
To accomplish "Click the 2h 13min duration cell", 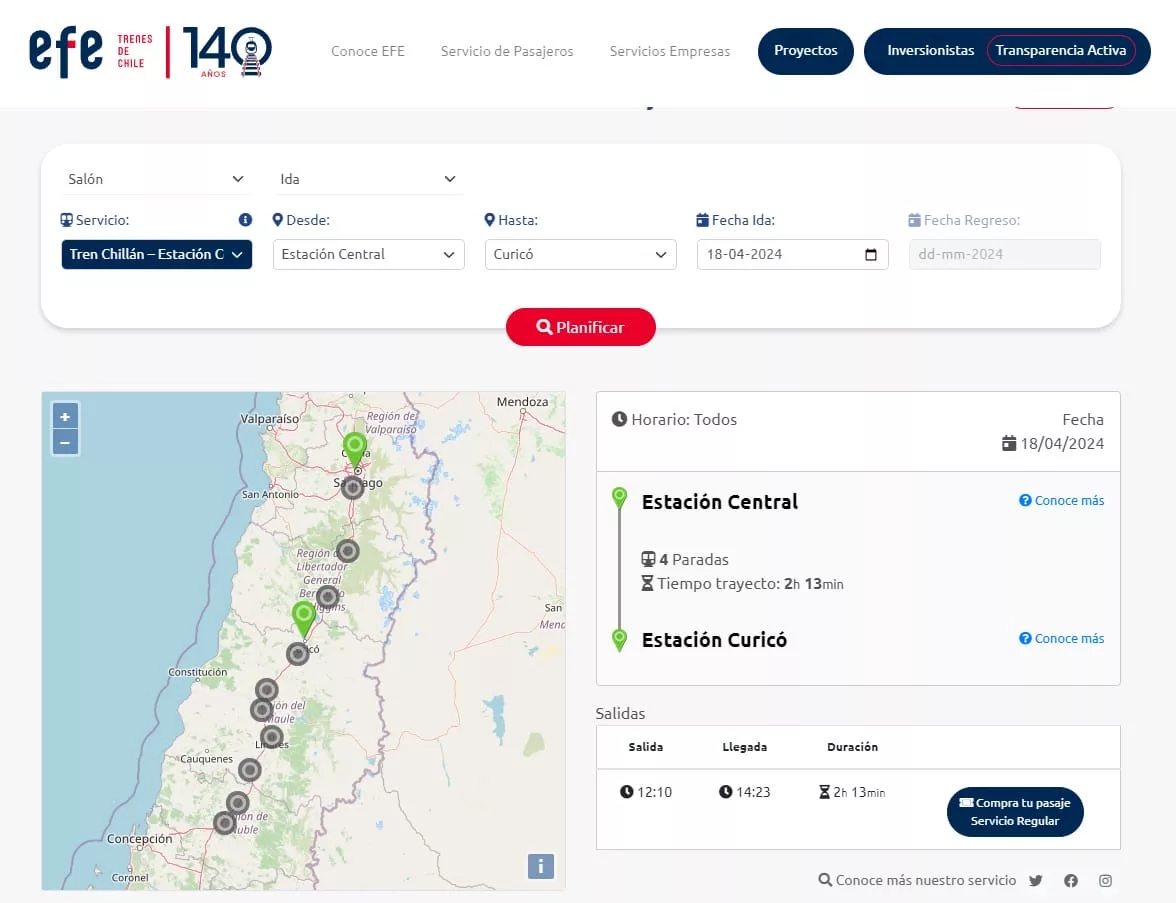I will click(x=852, y=792).
